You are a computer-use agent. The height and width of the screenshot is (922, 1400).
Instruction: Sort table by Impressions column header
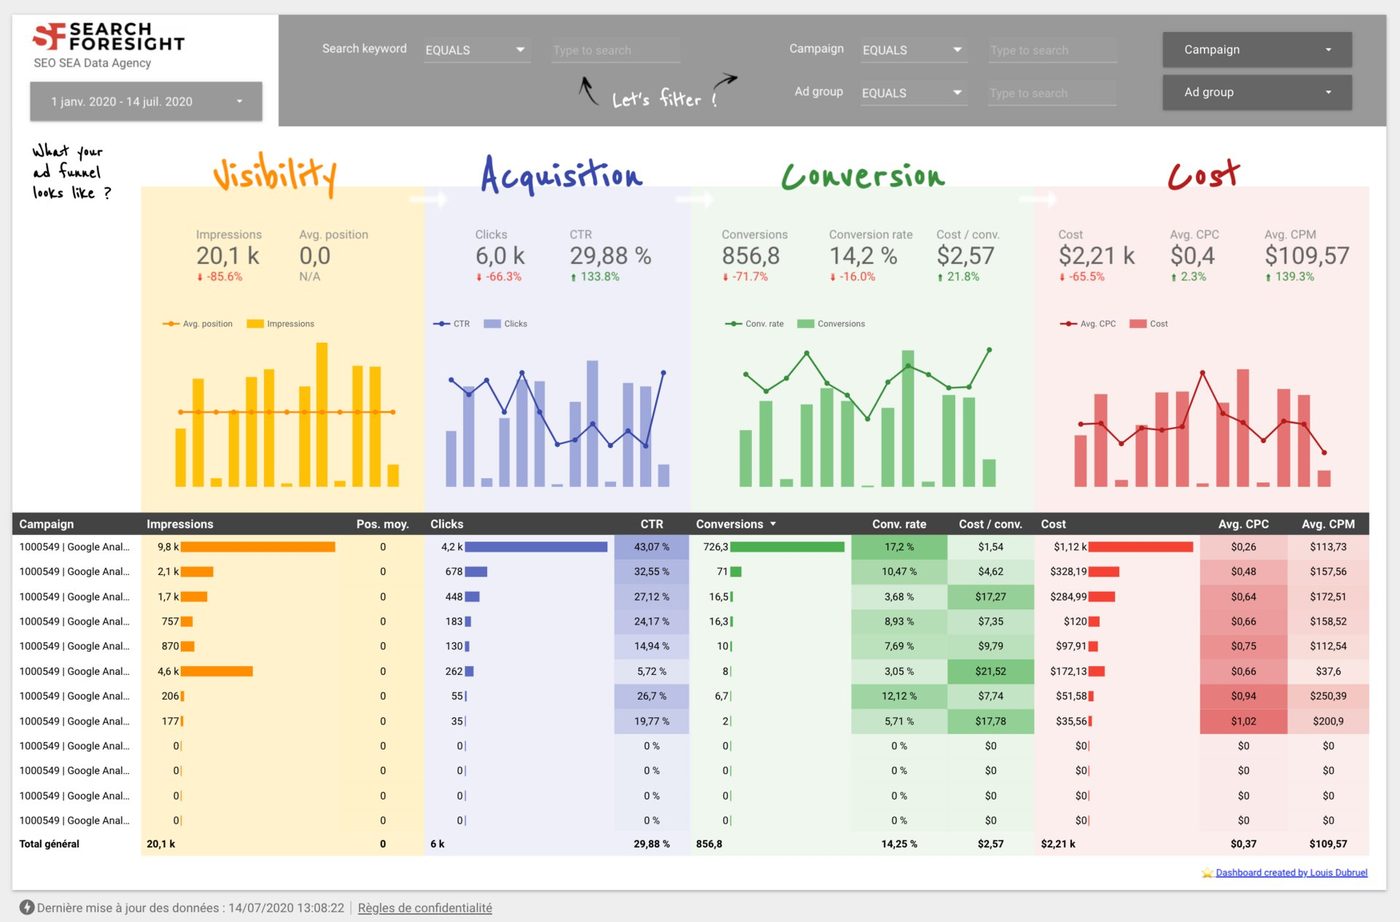[x=180, y=524]
